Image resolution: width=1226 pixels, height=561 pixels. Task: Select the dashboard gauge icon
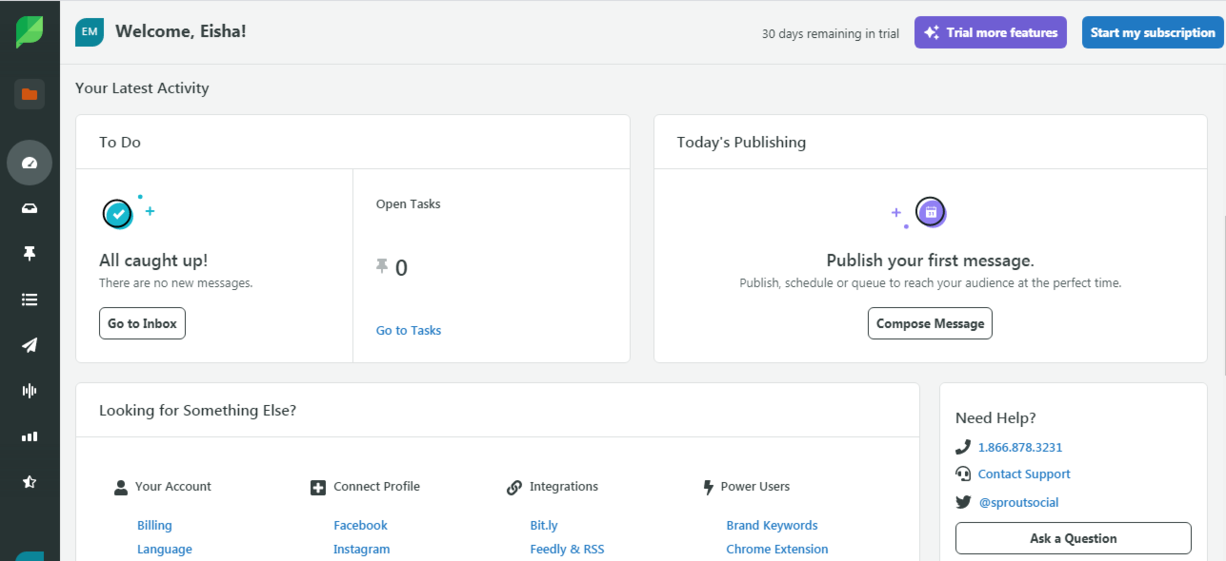pyautogui.click(x=29, y=162)
